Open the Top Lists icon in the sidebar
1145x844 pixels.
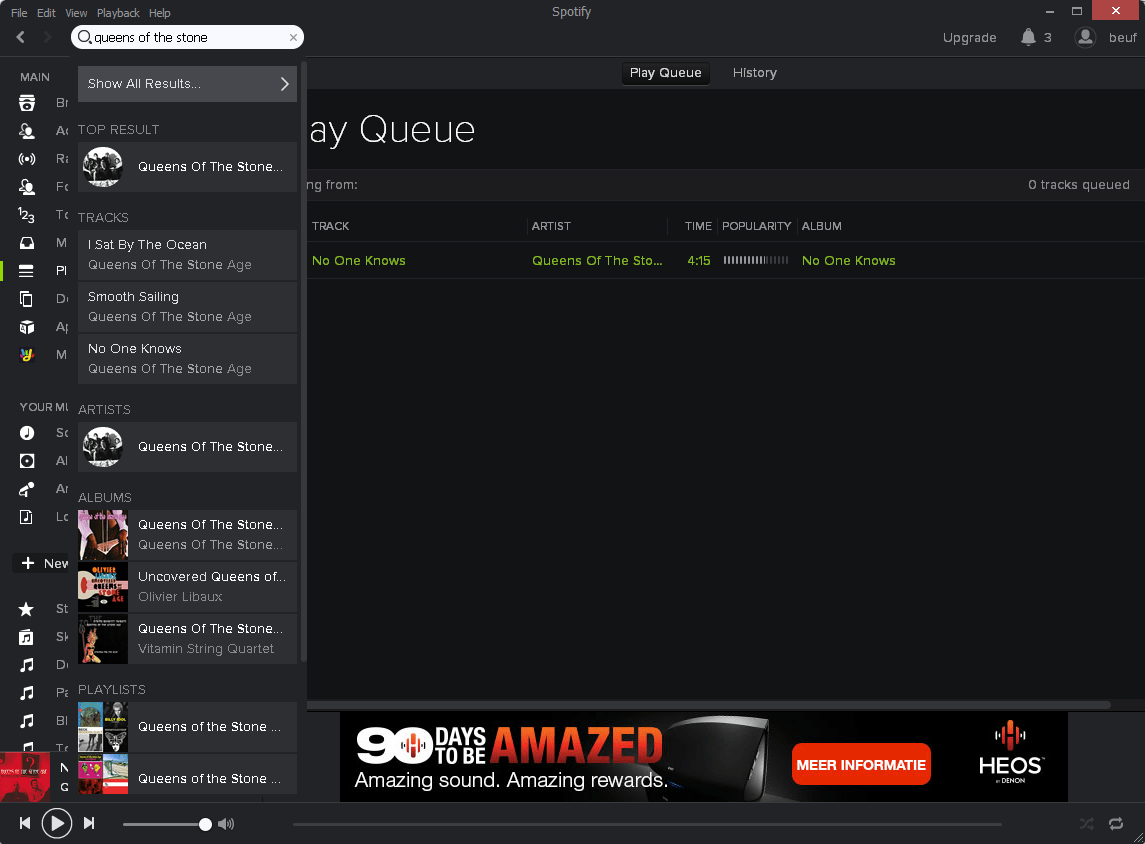tap(27, 215)
